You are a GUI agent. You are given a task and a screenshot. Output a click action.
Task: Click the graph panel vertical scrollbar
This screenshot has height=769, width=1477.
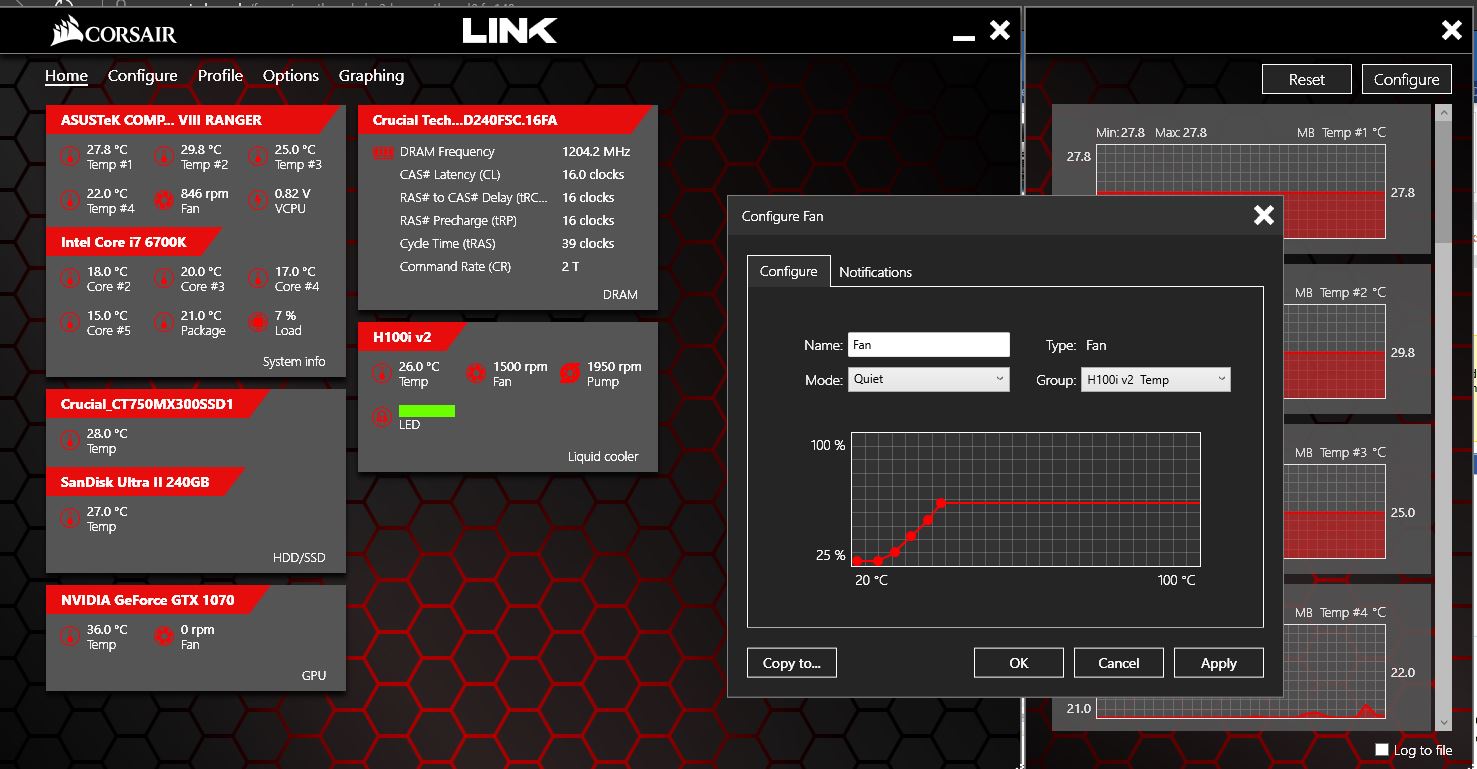point(1442,417)
